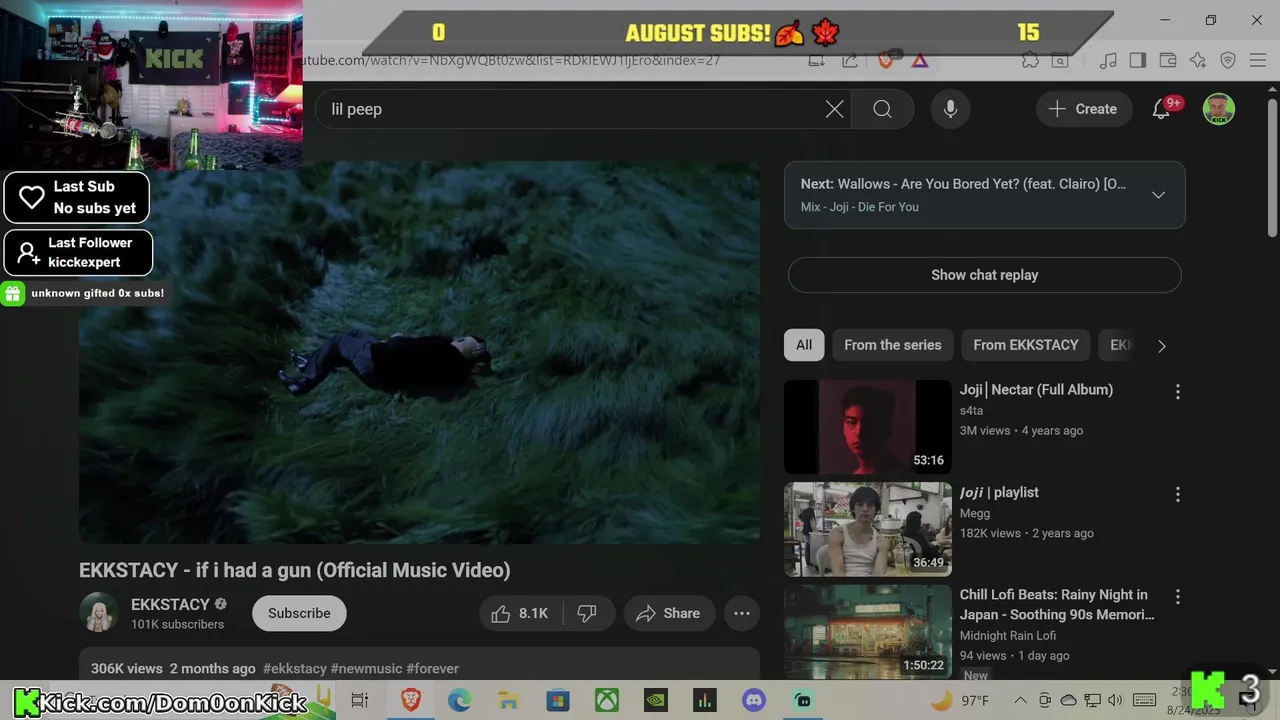Click the Brave VPN shield icon

pos(1228,61)
